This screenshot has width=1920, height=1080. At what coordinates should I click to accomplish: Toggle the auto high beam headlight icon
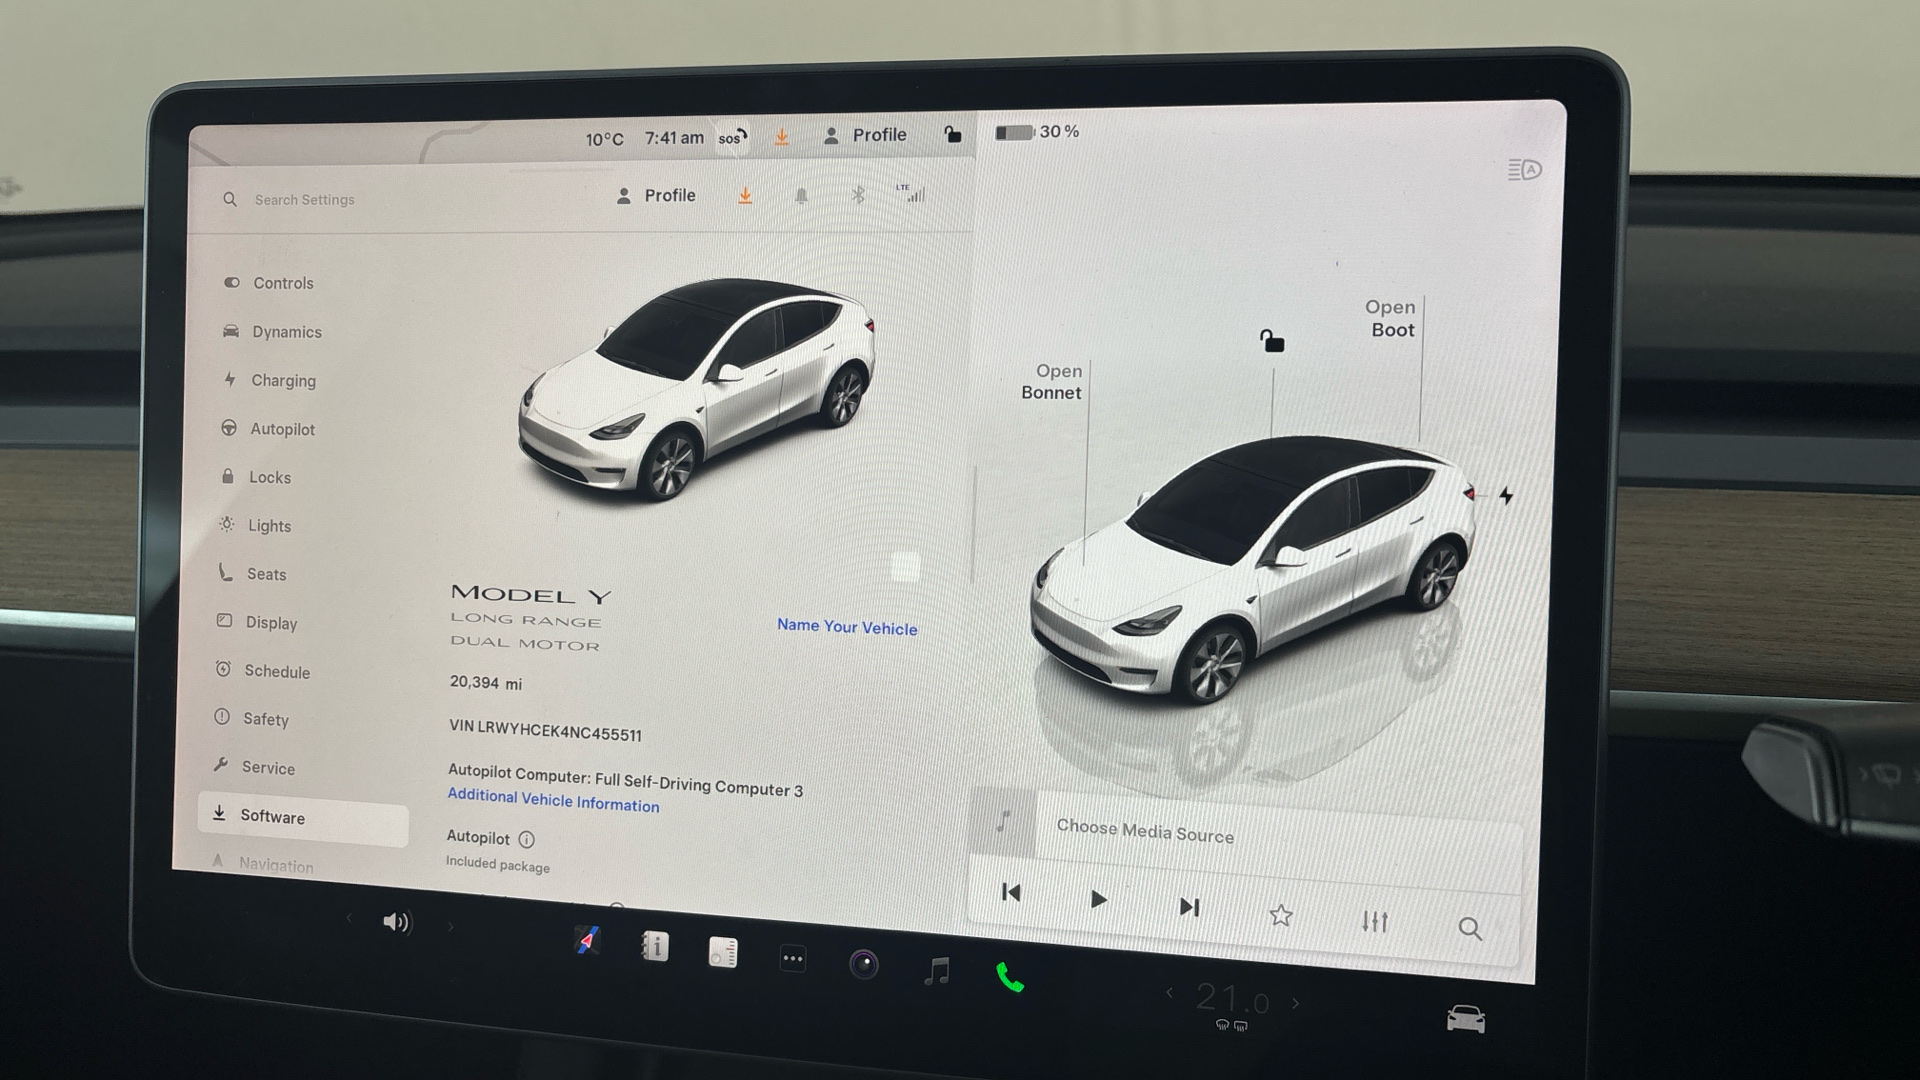(x=1524, y=170)
